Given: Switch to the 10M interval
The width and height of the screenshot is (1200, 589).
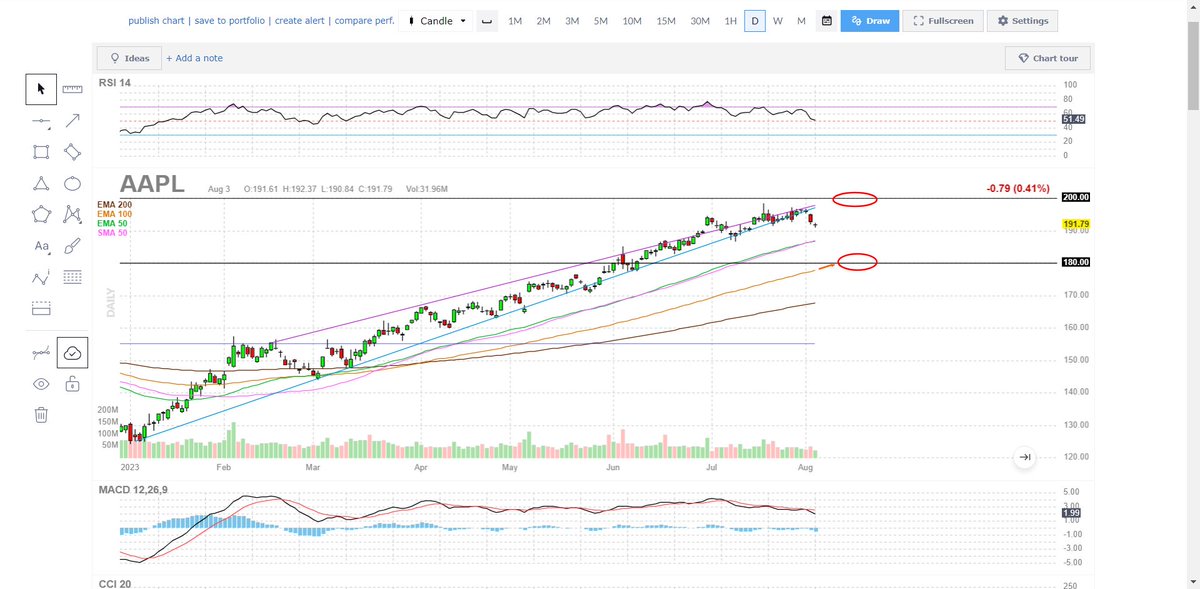Looking at the screenshot, I should tap(632, 21).
